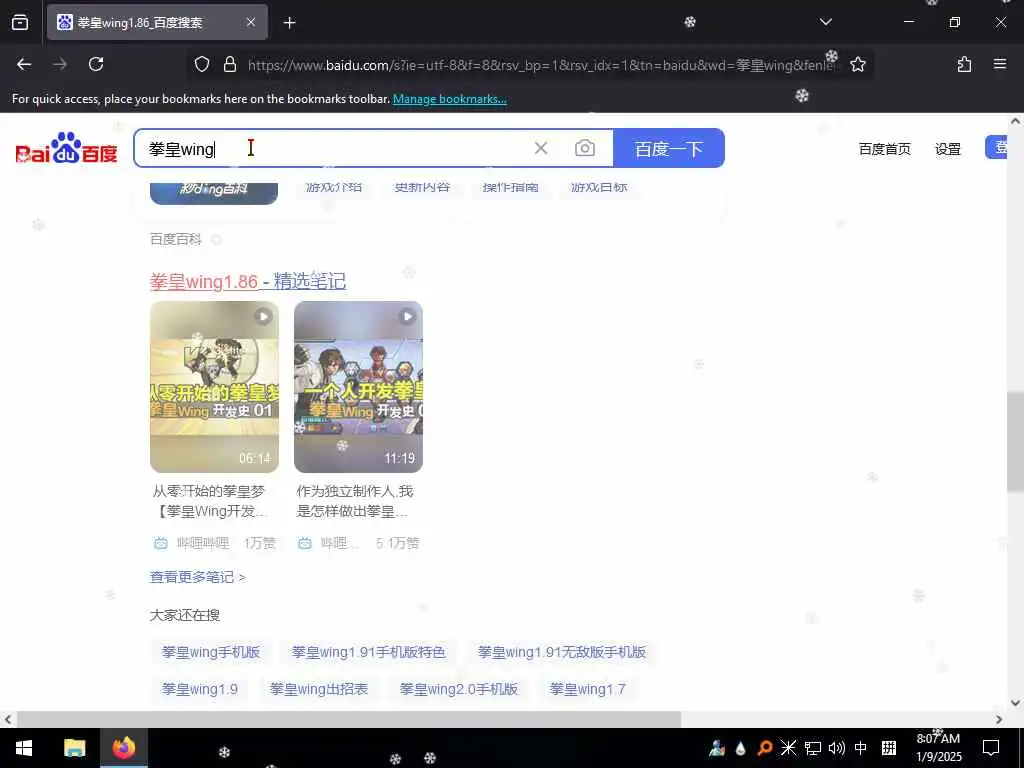This screenshot has width=1024, height=768.
Task: Click play icon on 11:19 video
Action: tap(408, 317)
